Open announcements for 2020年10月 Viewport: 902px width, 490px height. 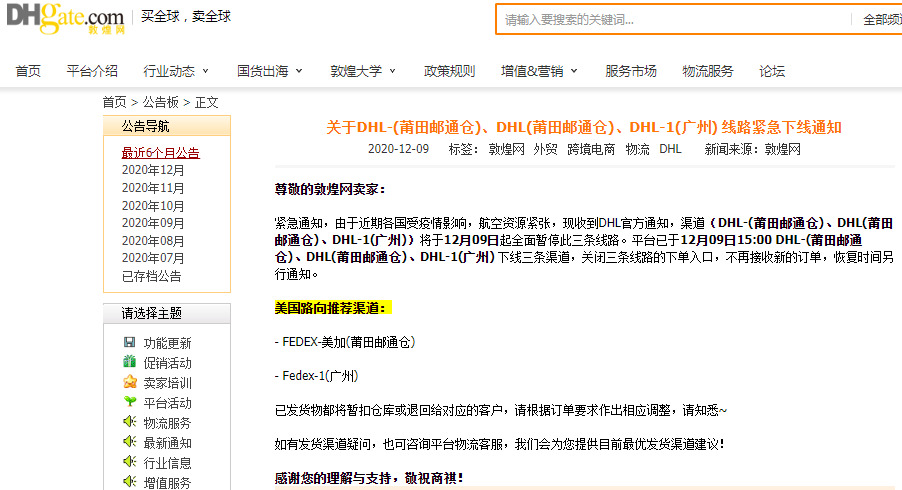pos(153,206)
